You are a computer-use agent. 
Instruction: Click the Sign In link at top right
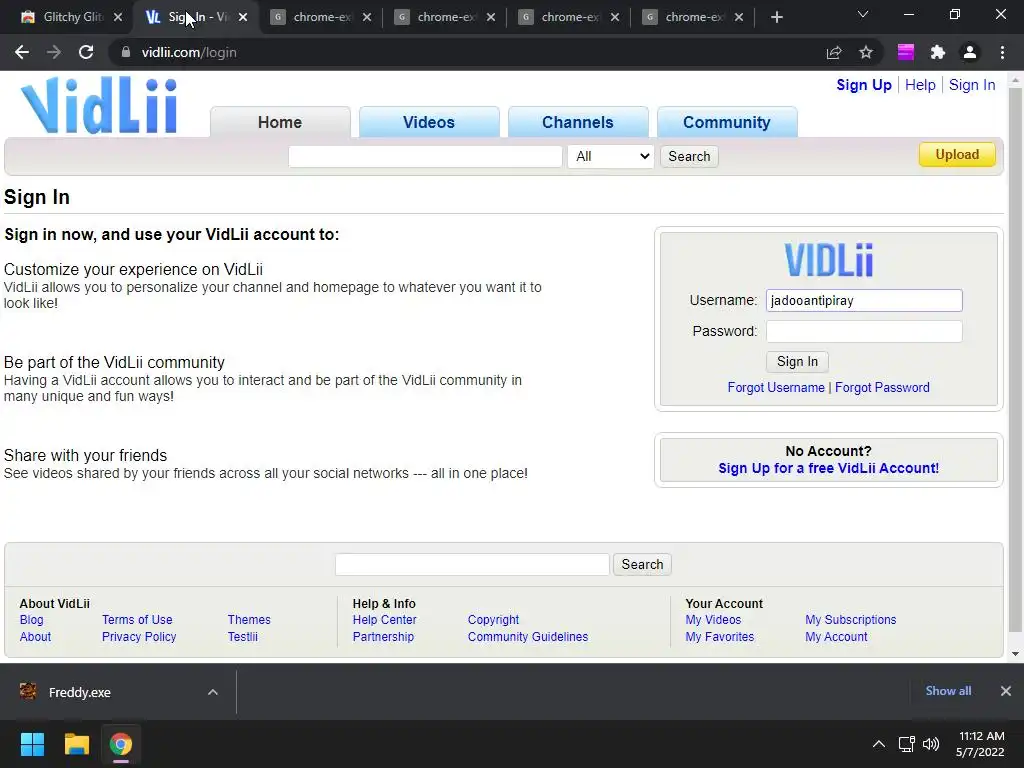pos(972,85)
